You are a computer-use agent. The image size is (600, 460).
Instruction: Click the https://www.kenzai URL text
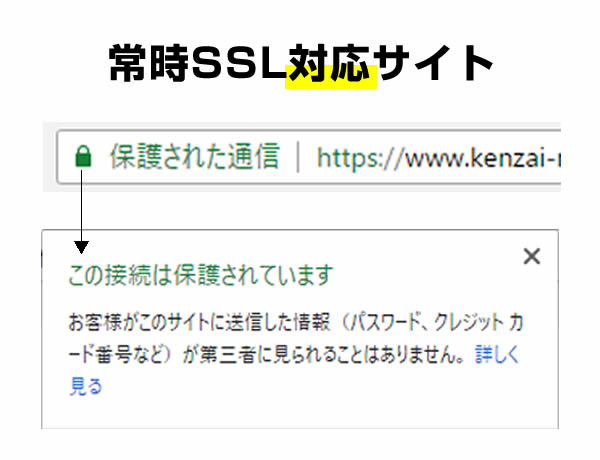[x=439, y=158]
